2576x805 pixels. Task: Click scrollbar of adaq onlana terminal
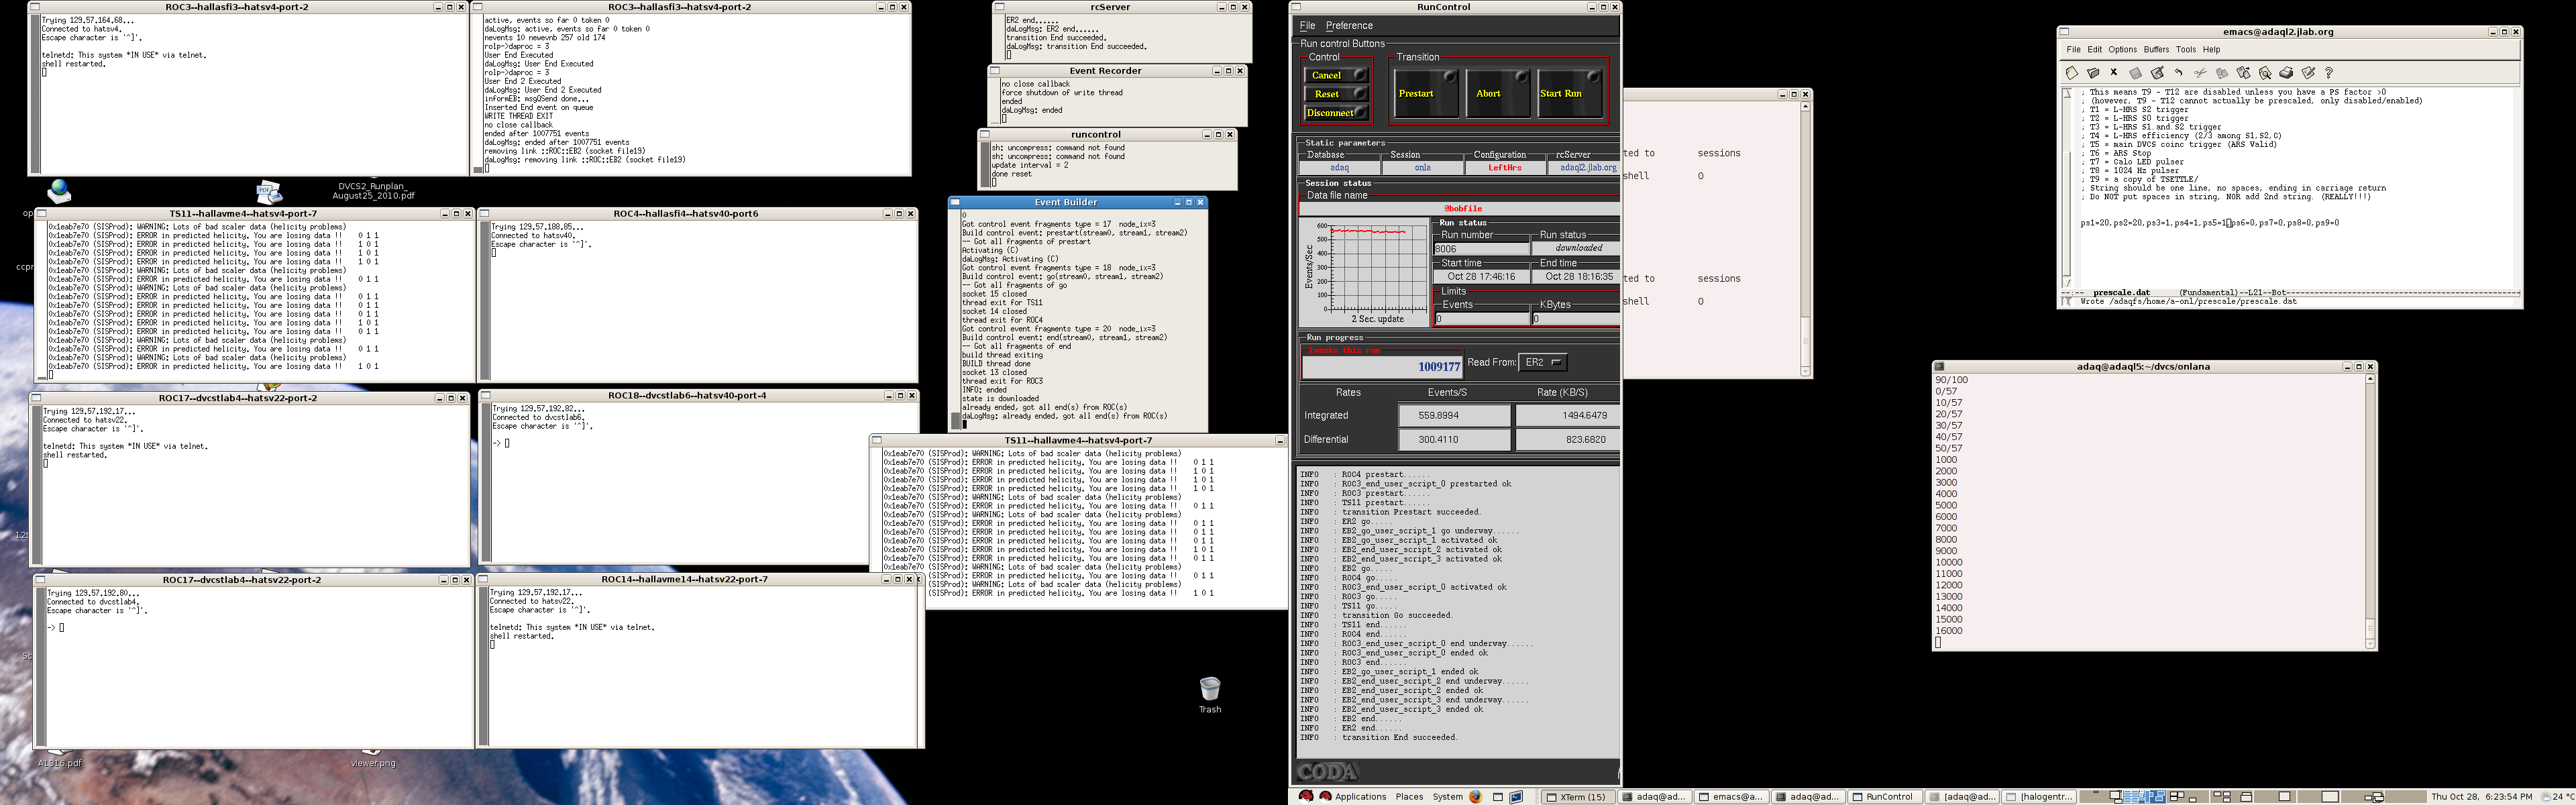tap(2369, 510)
